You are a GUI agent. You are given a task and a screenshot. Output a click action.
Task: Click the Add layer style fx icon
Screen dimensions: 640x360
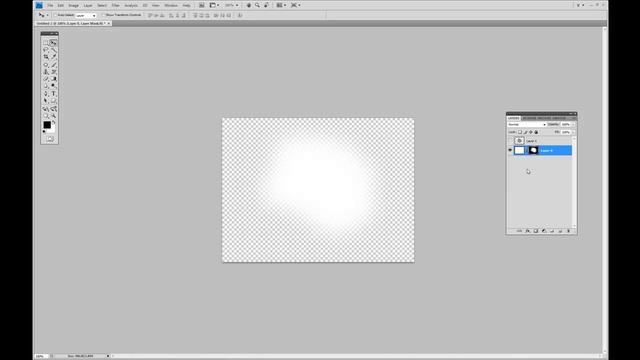click(x=527, y=231)
